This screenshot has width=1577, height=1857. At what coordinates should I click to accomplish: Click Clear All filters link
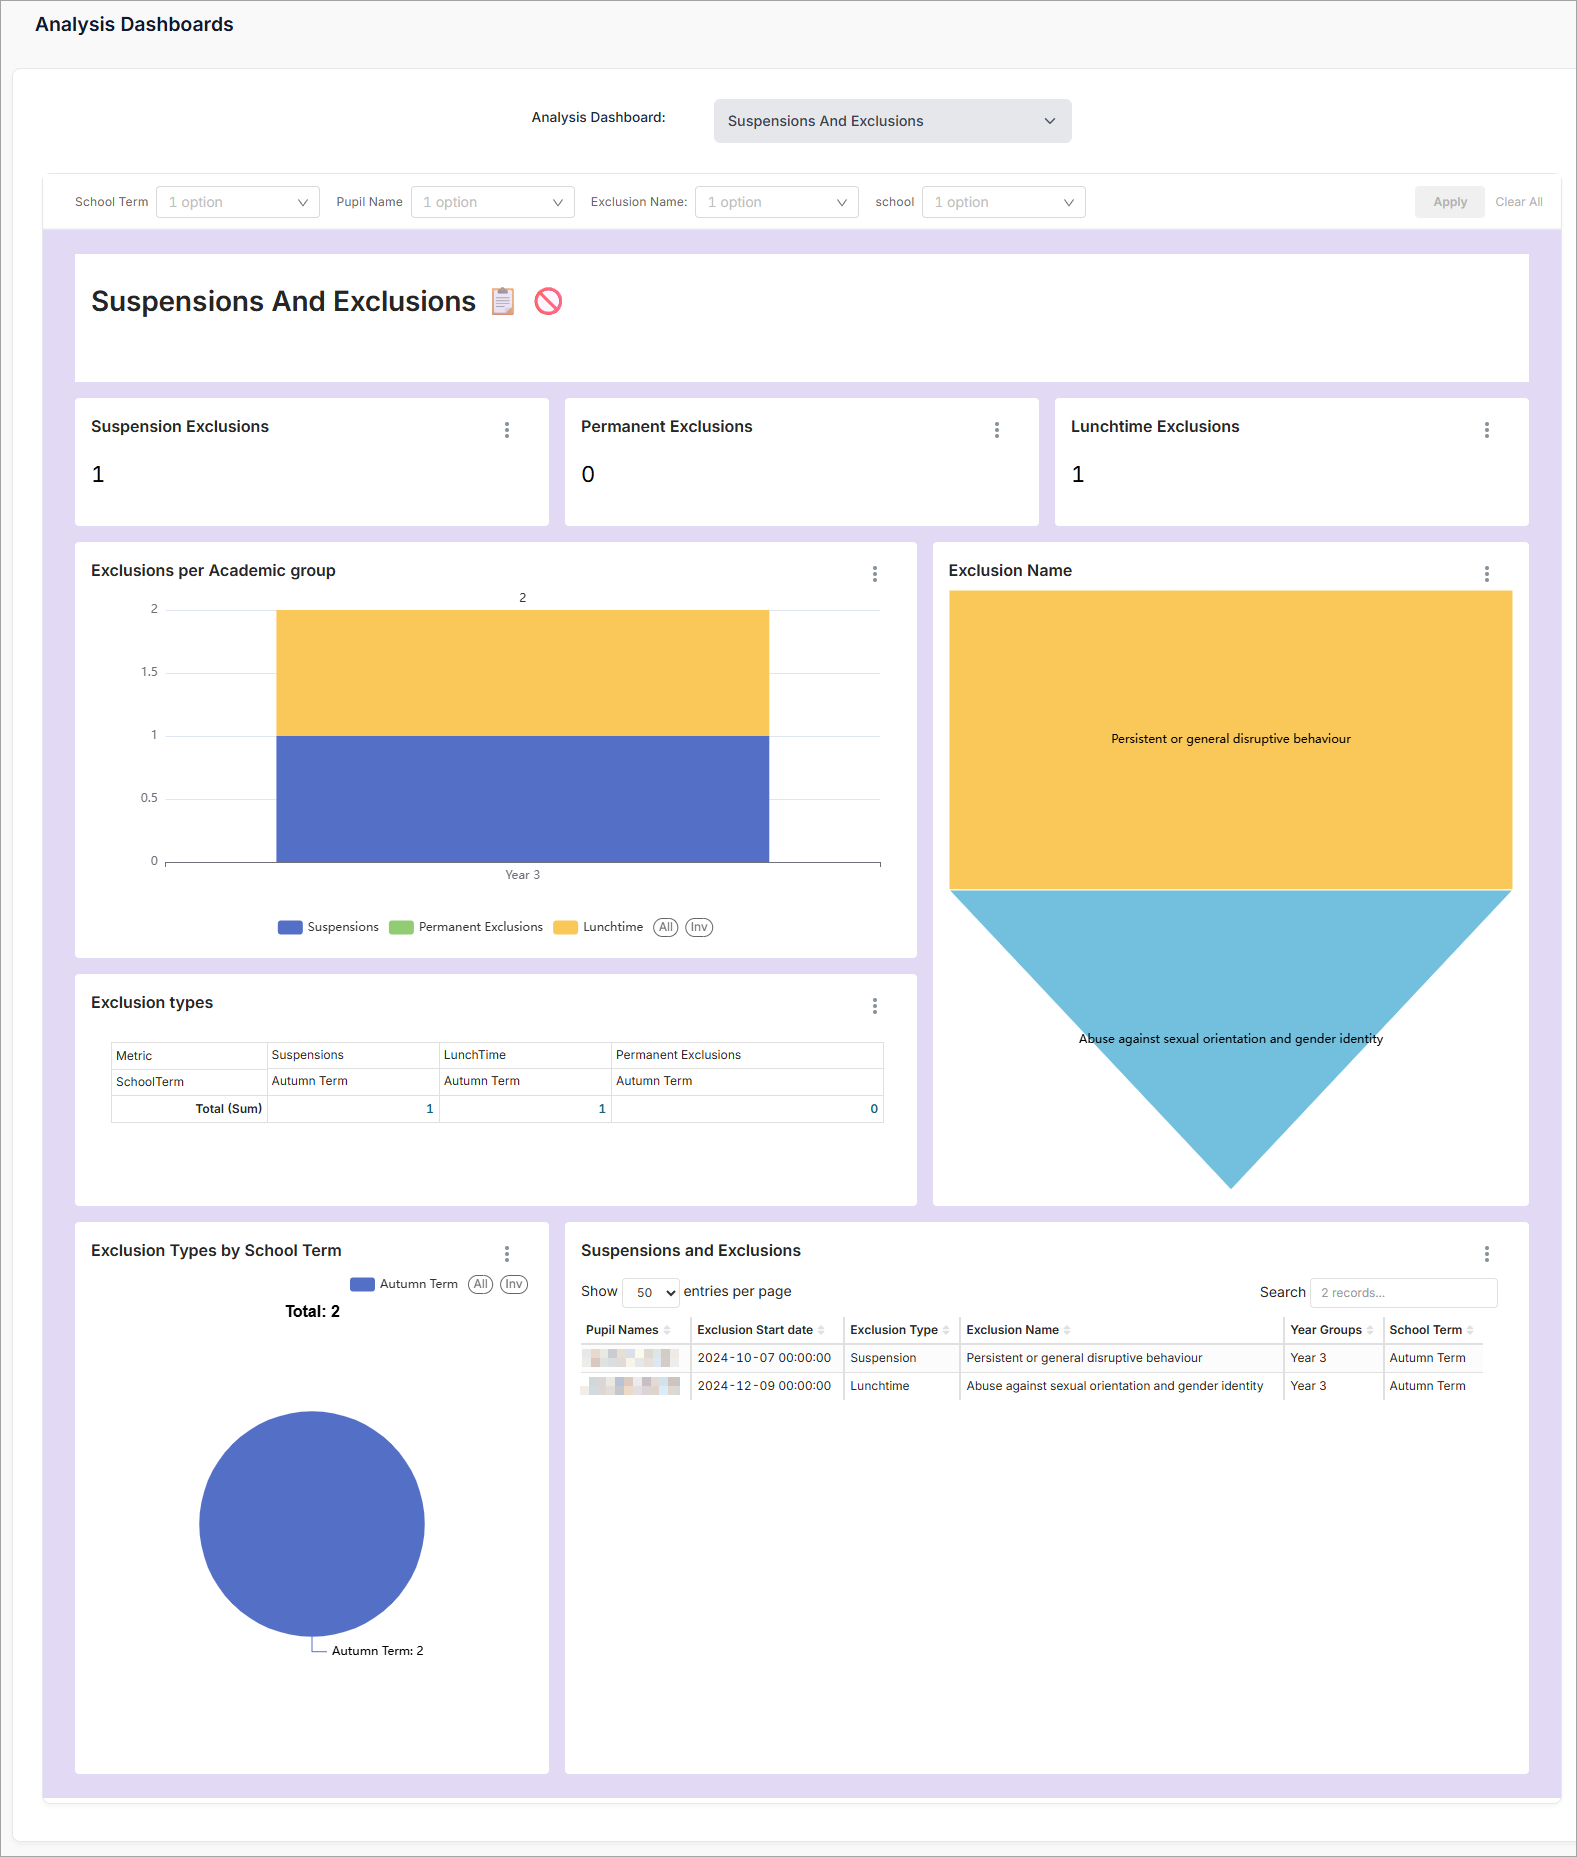pos(1518,202)
